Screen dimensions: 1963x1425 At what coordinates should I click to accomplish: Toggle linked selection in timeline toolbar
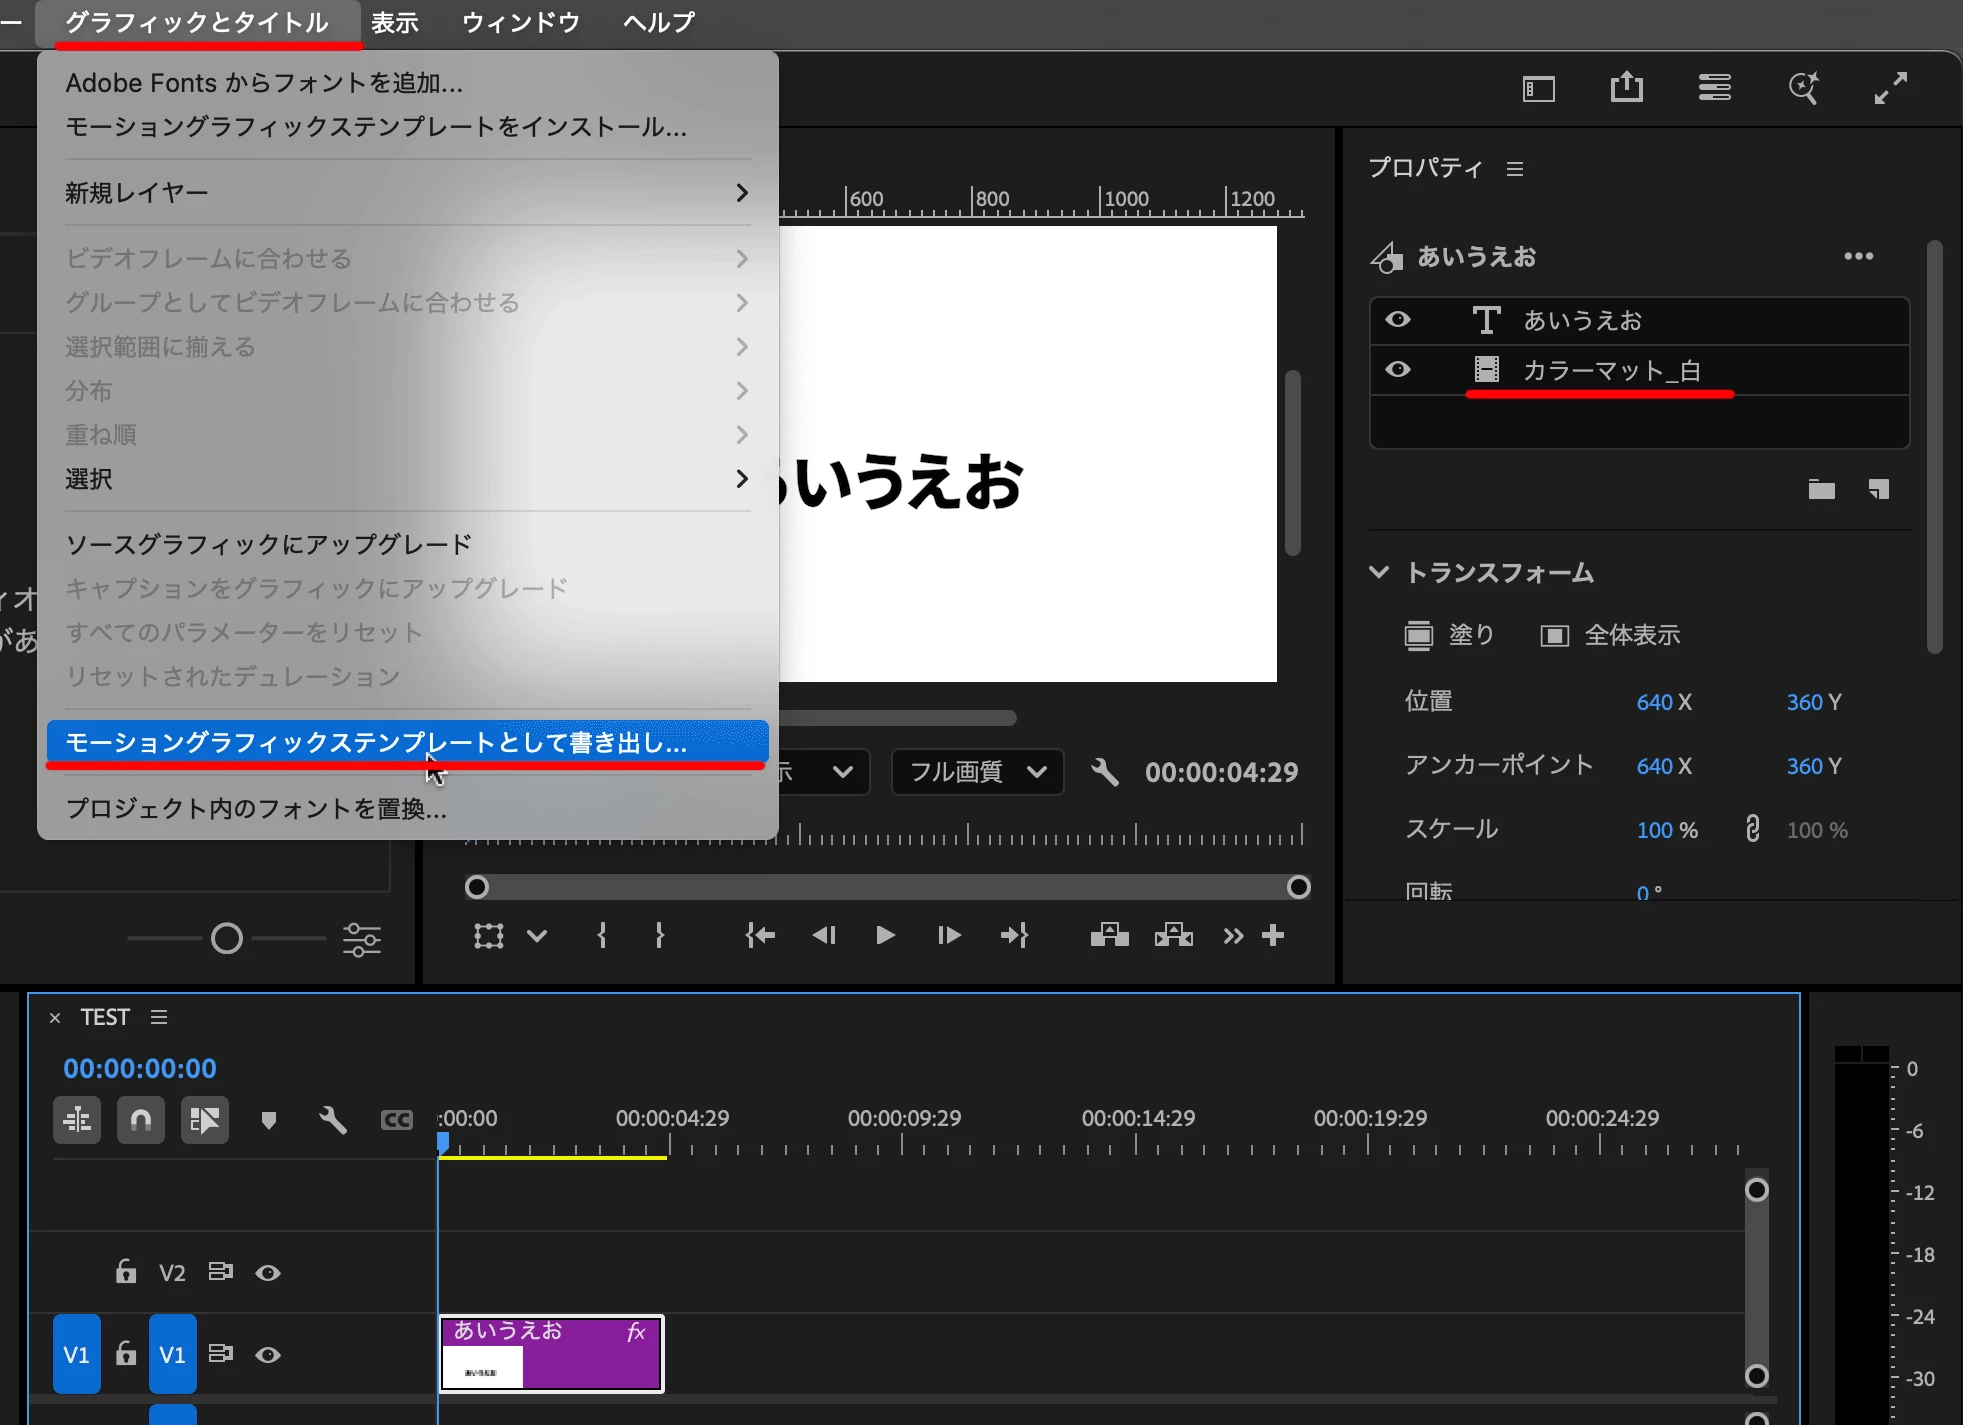pyautogui.click(x=204, y=1120)
